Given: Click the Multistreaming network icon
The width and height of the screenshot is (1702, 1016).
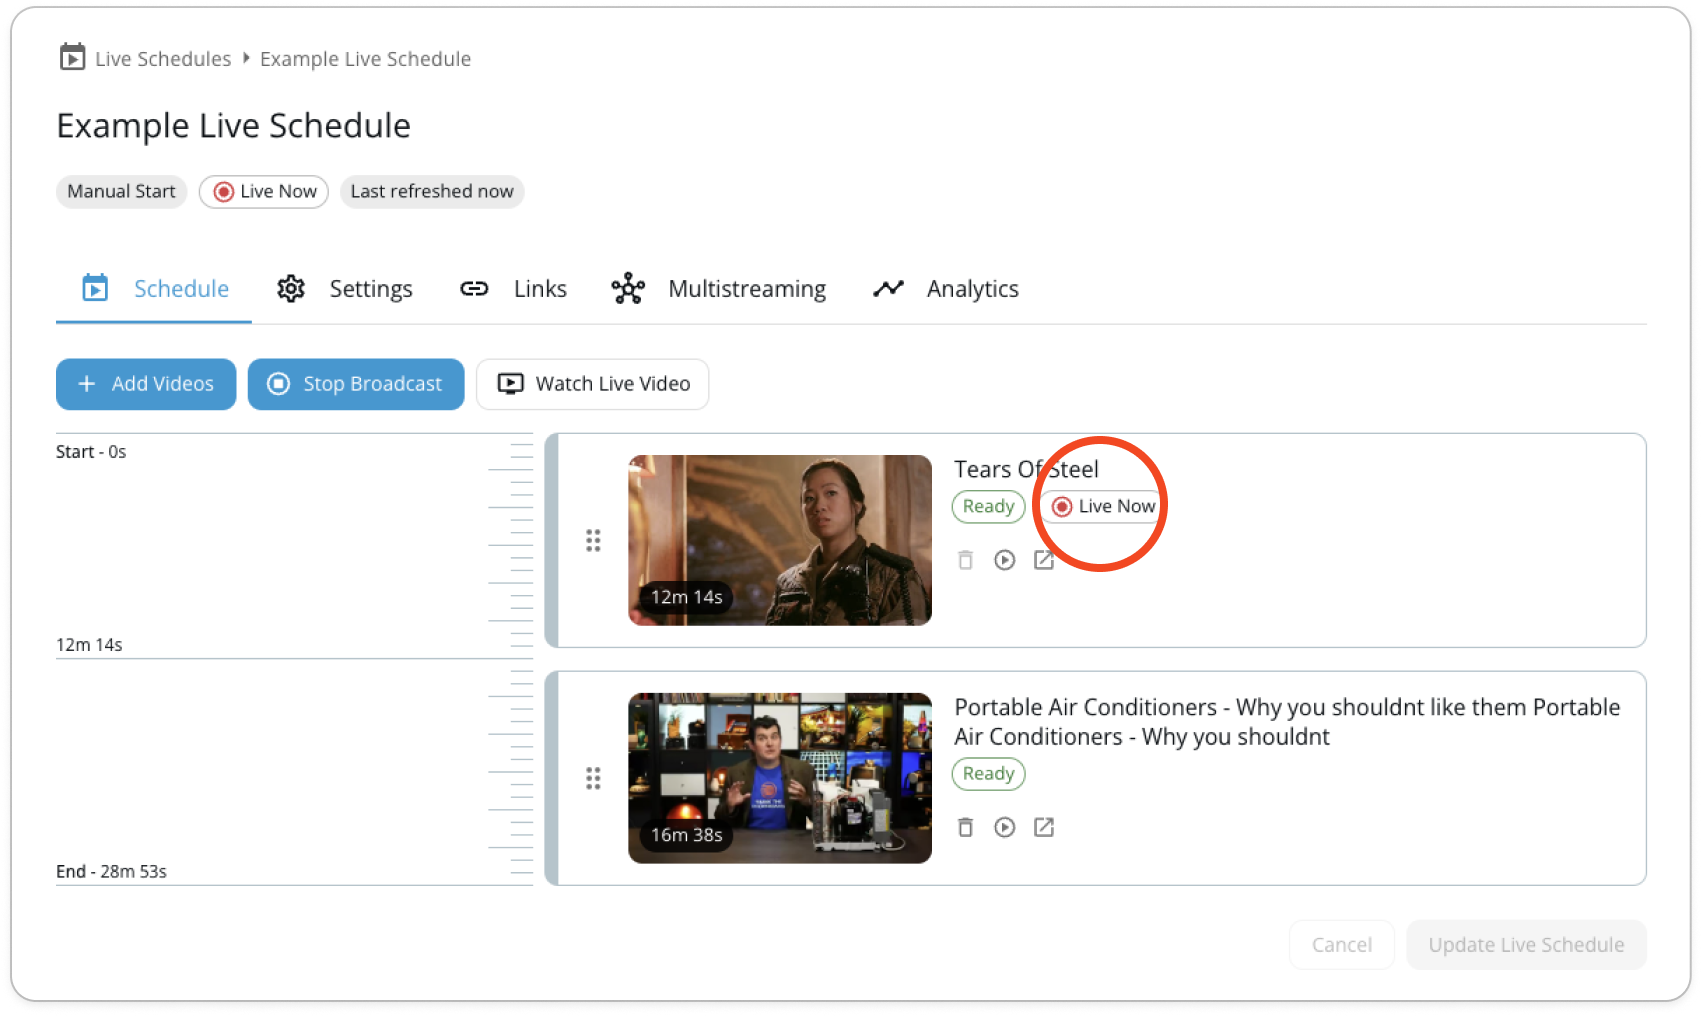Looking at the screenshot, I should click(628, 289).
